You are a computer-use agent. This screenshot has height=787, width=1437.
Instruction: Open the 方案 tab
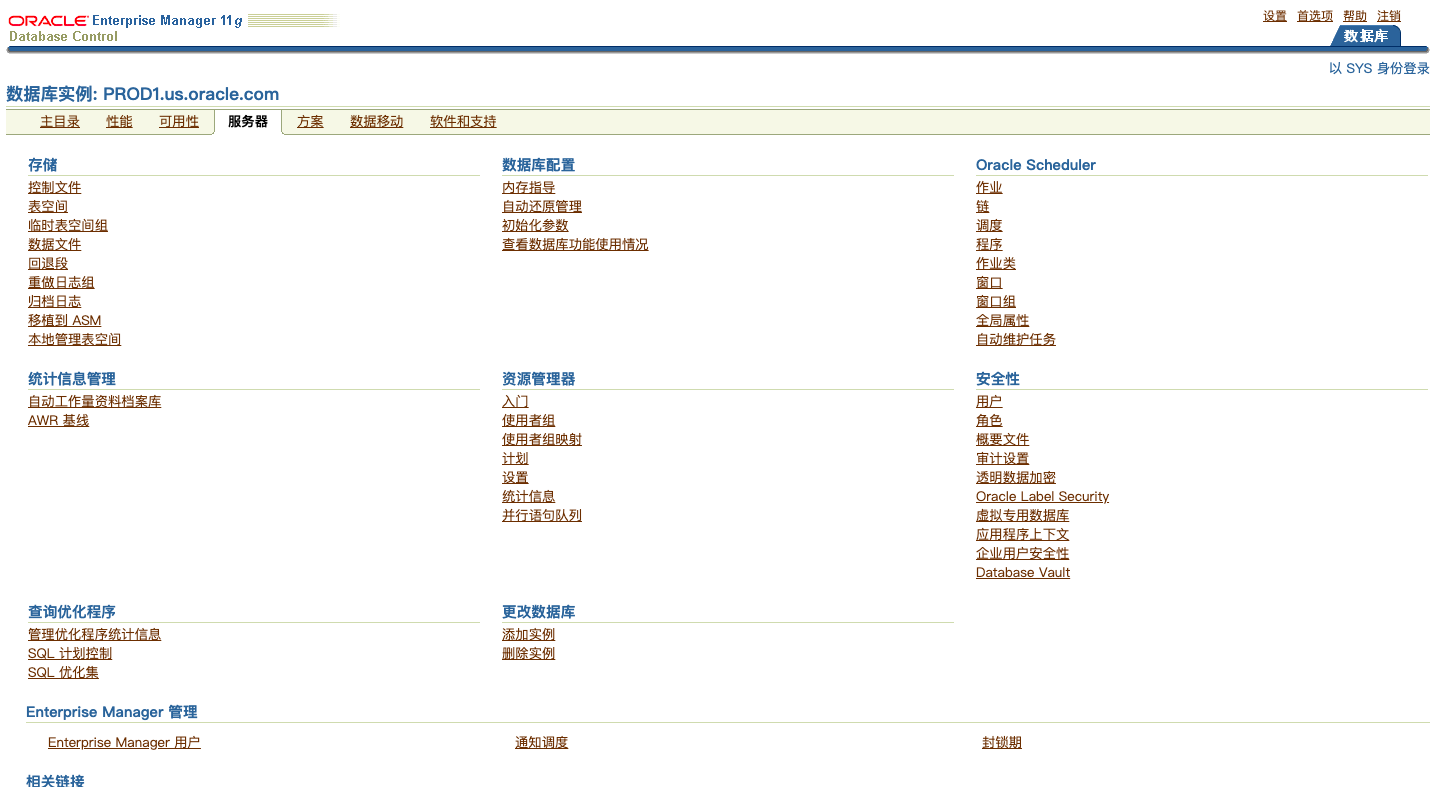click(x=310, y=121)
